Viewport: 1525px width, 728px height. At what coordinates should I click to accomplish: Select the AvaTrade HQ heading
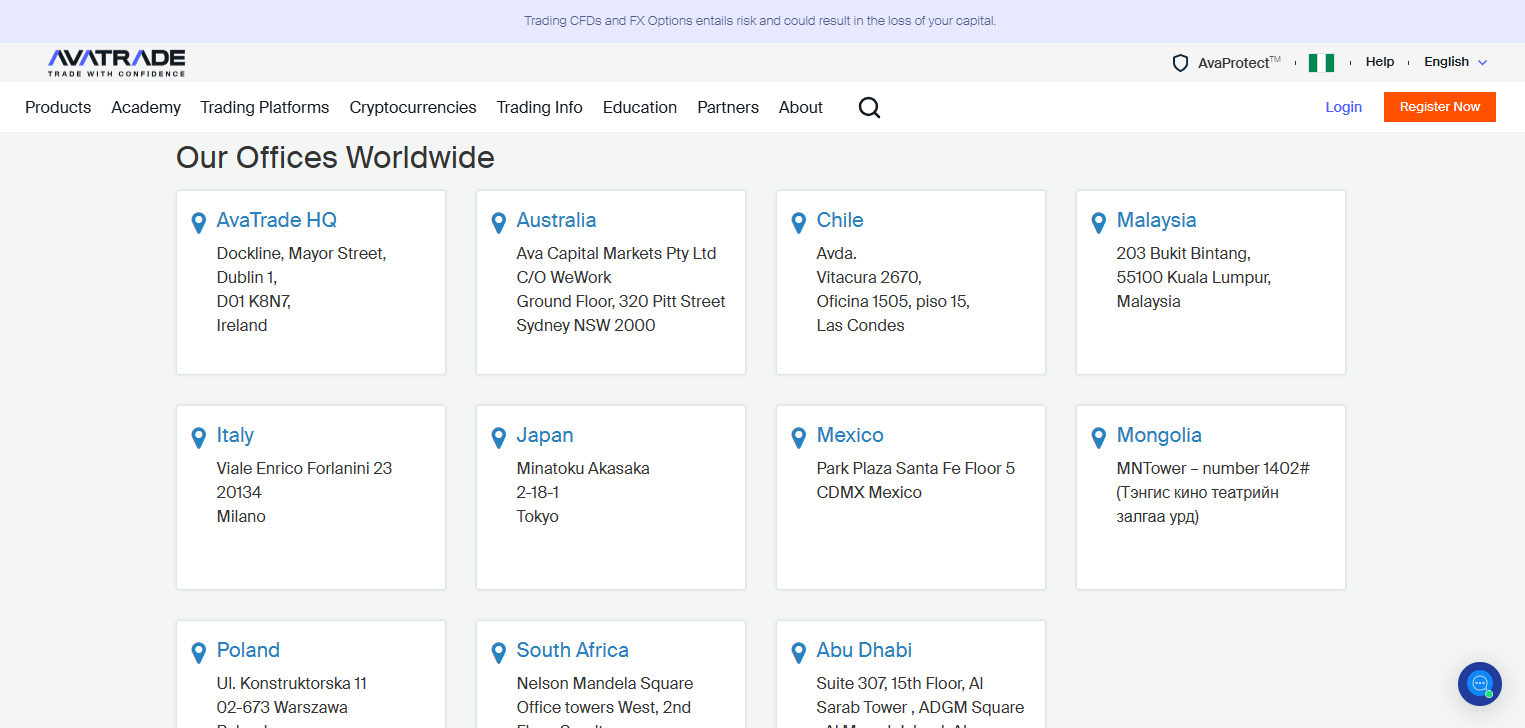tap(277, 220)
